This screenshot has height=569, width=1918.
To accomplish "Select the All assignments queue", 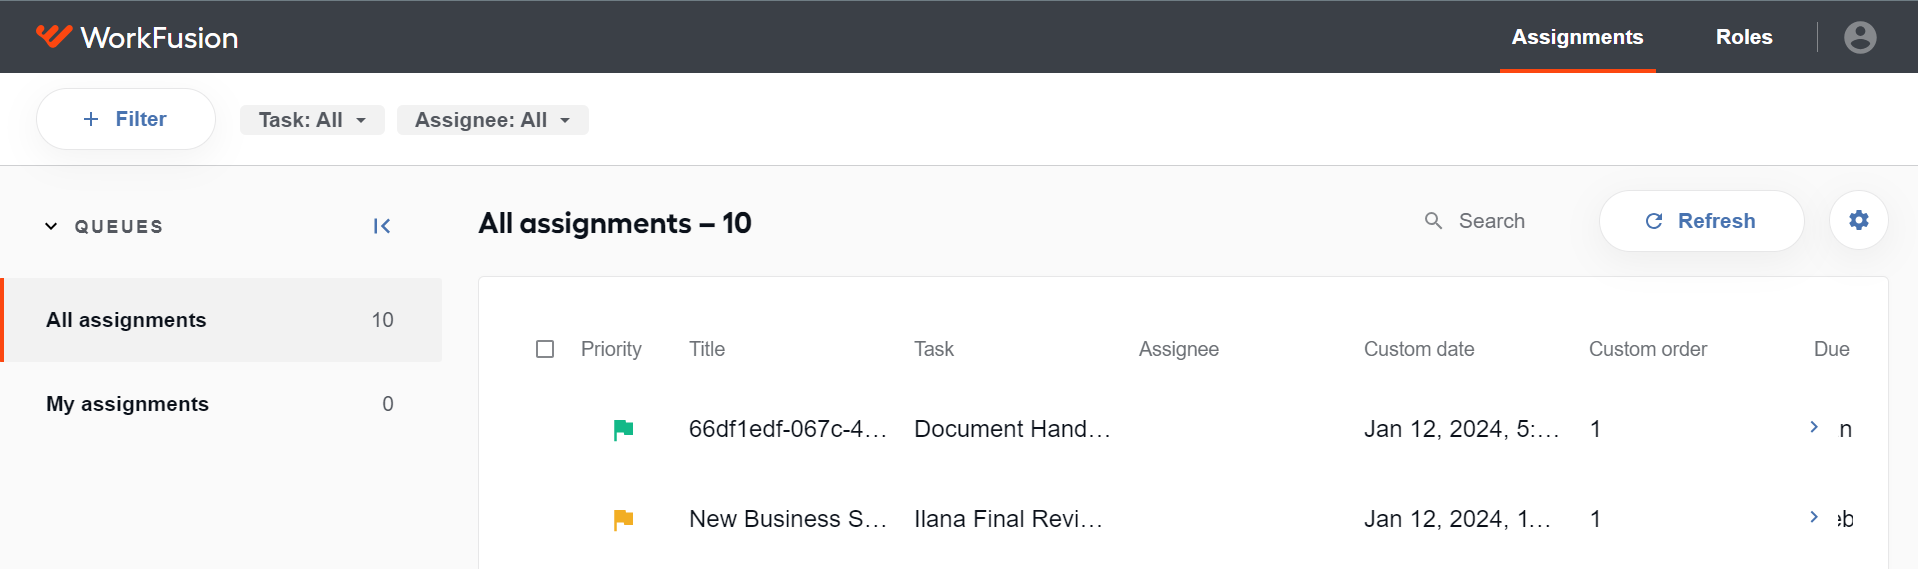I will coord(221,320).
